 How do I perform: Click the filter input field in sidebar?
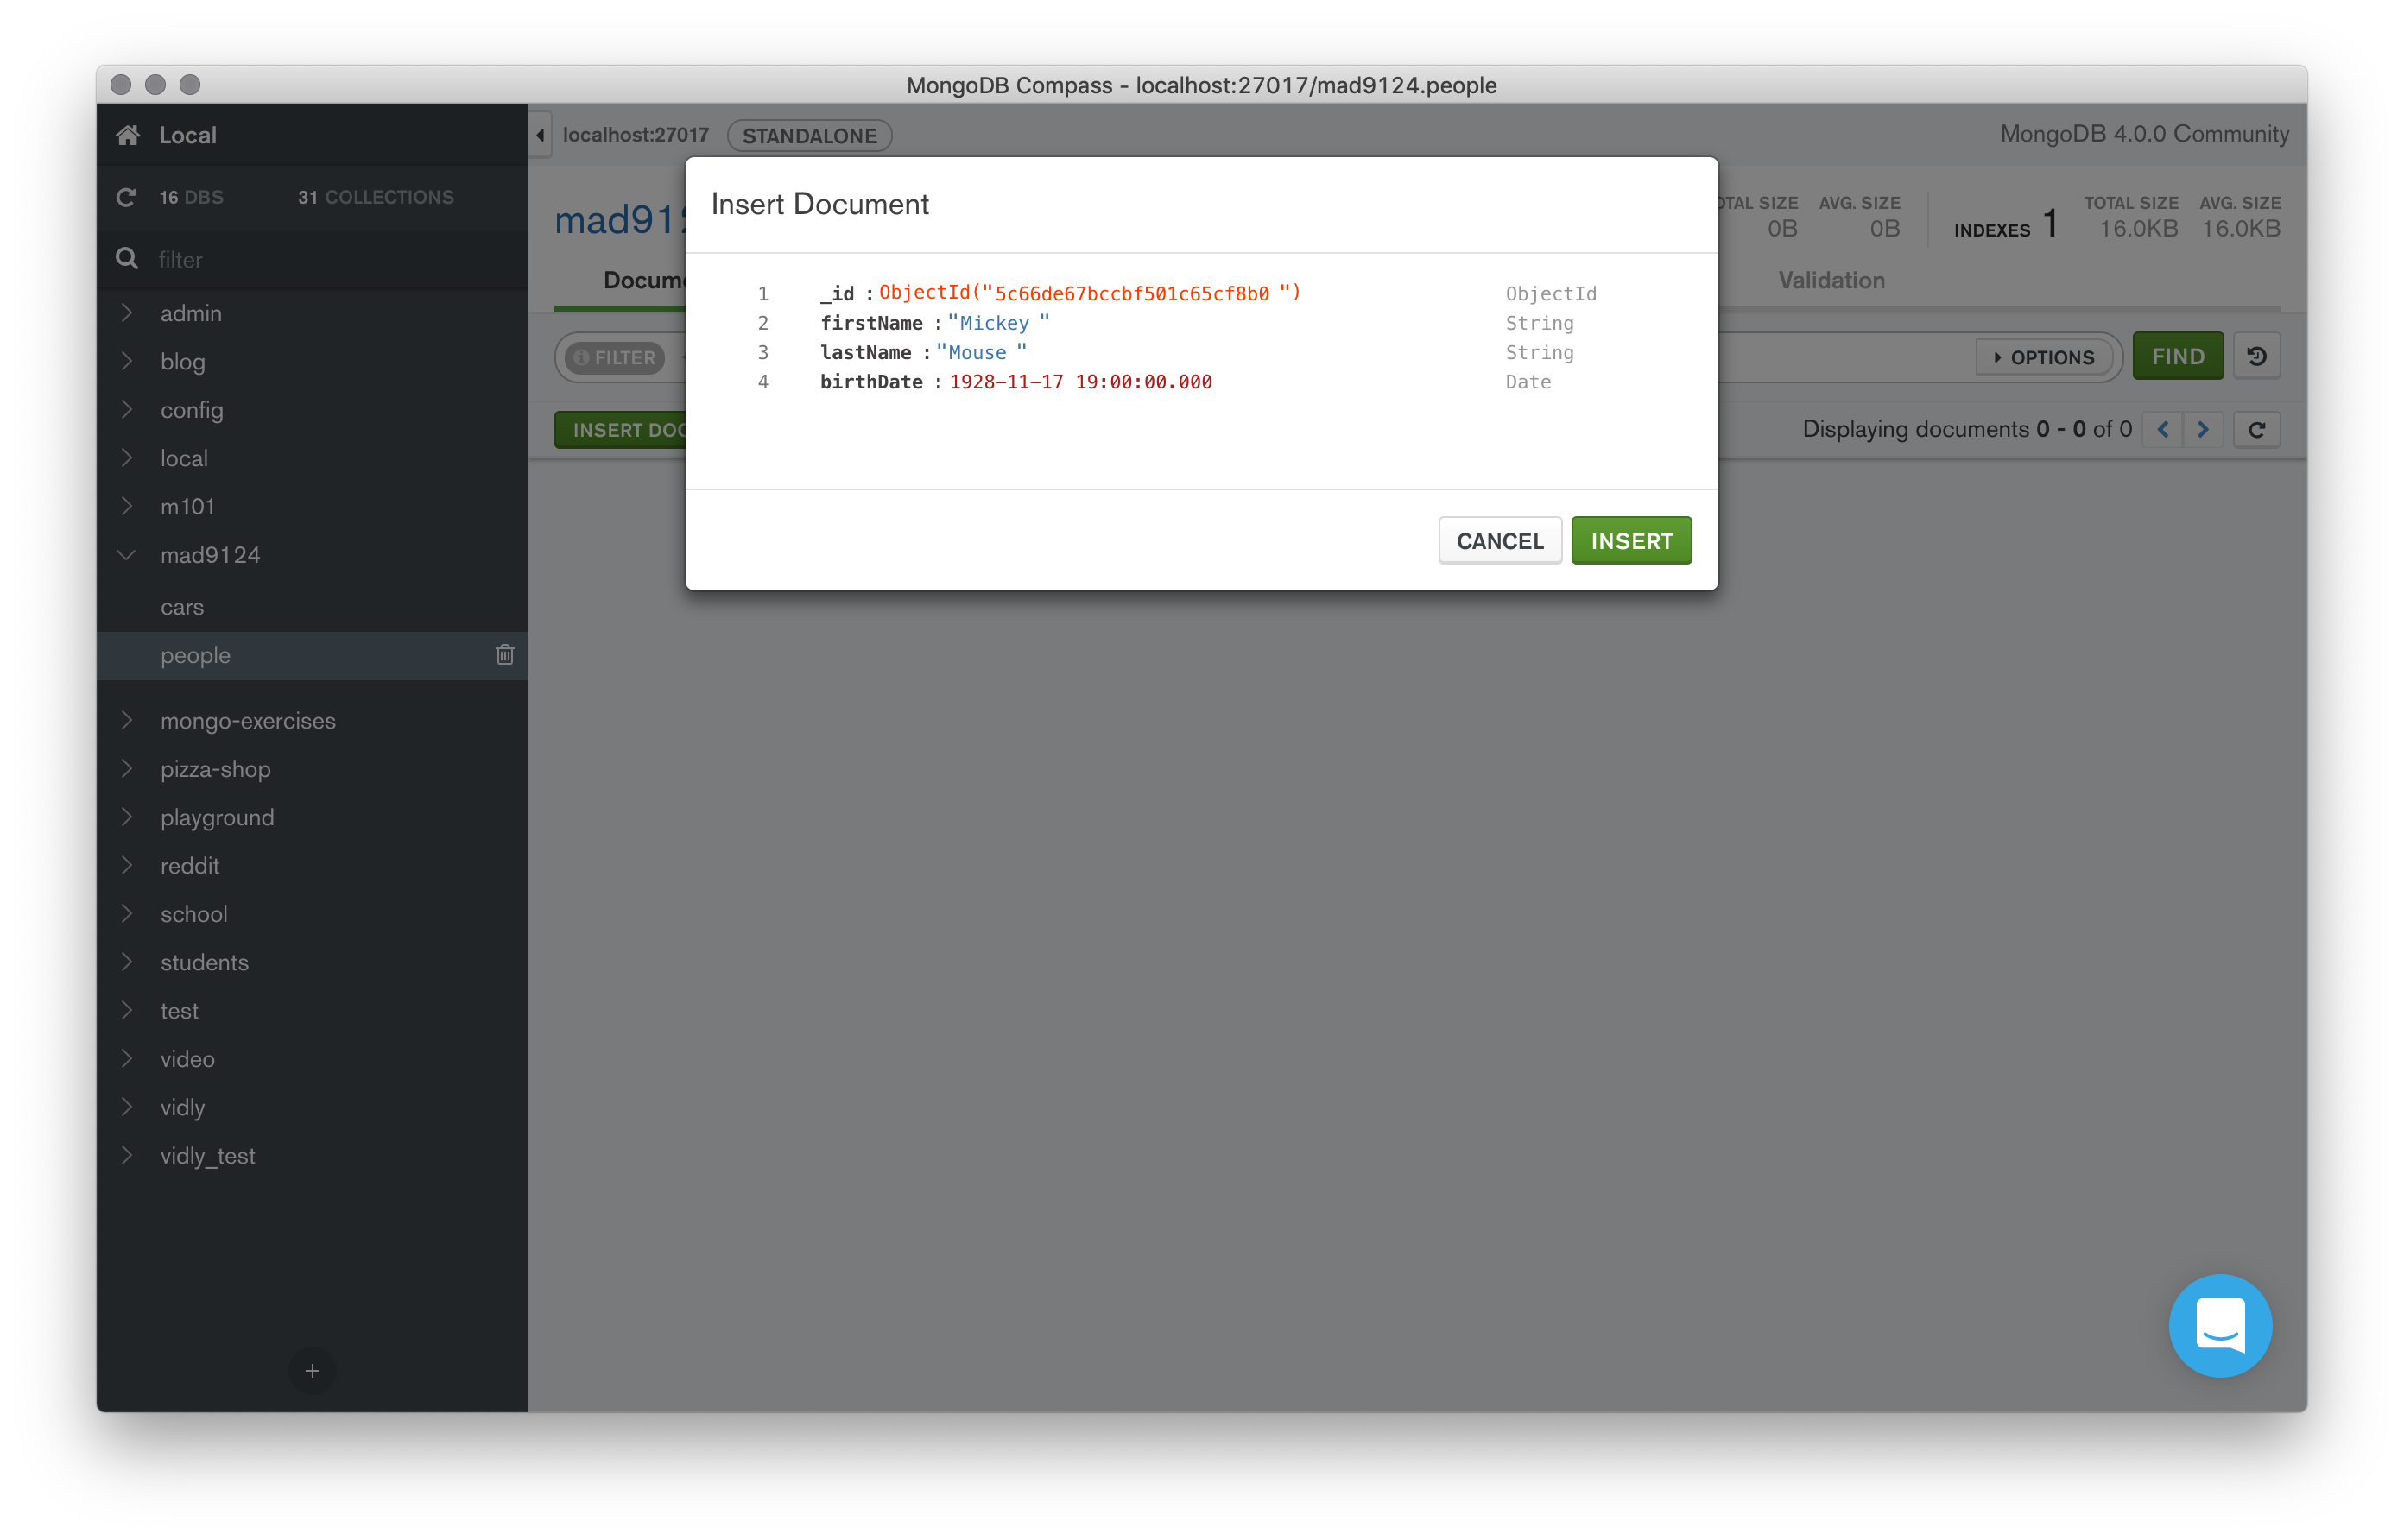pos(315,259)
